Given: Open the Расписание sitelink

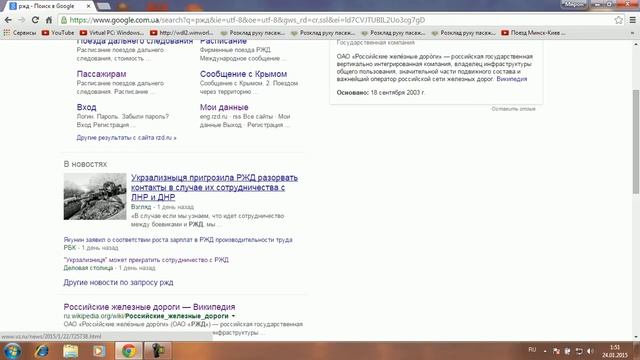Looking at the screenshot, I should [223, 41].
